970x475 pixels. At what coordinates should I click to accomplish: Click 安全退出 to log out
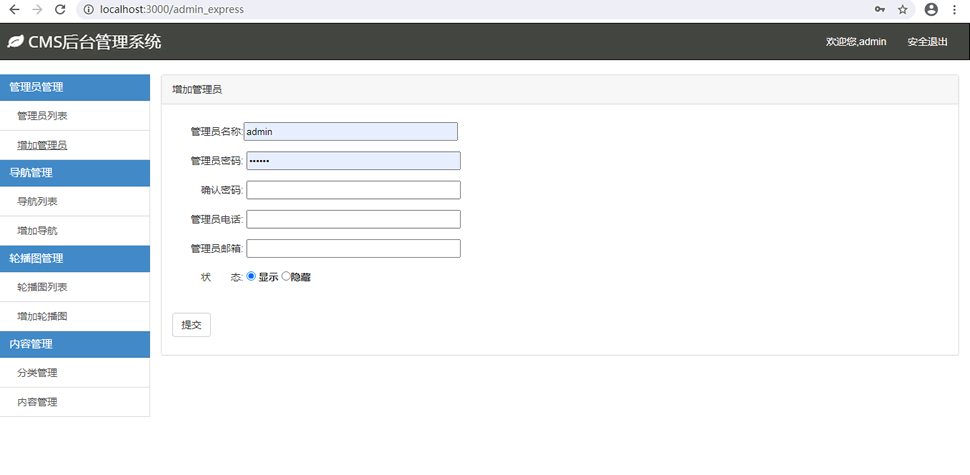[x=927, y=41]
